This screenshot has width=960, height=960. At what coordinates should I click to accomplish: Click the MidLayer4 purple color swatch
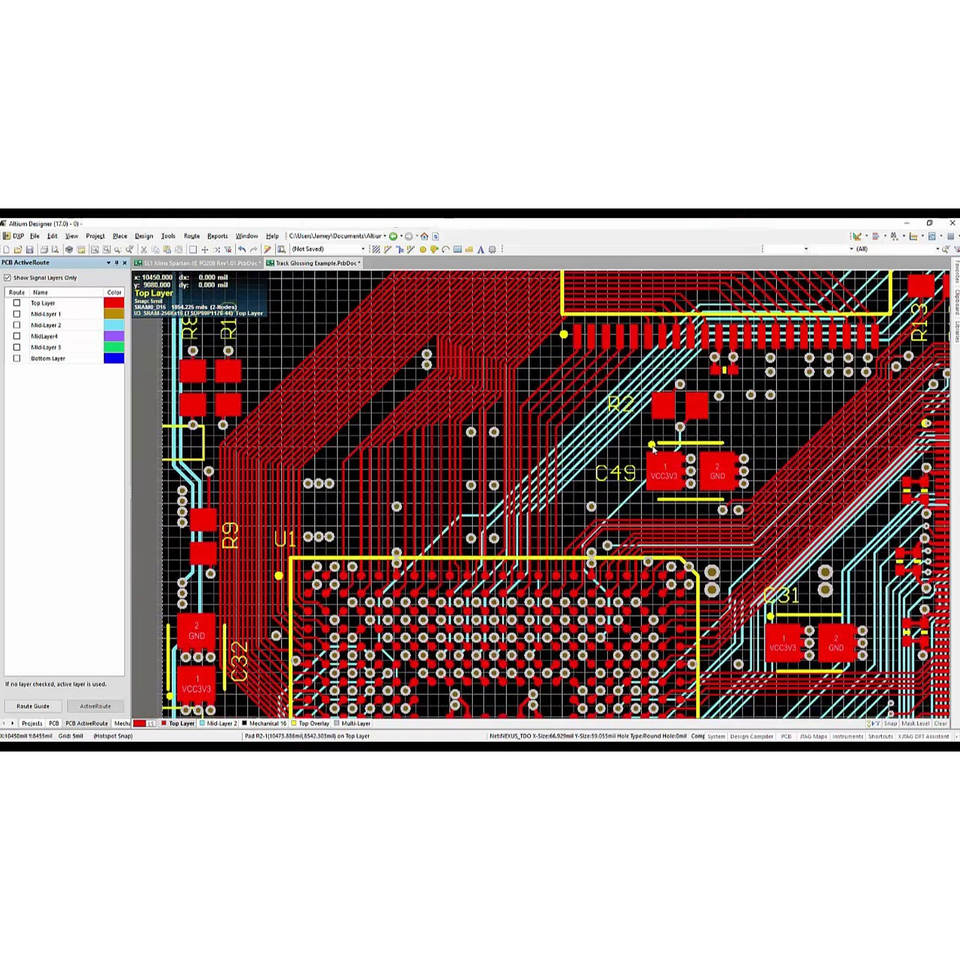point(114,336)
